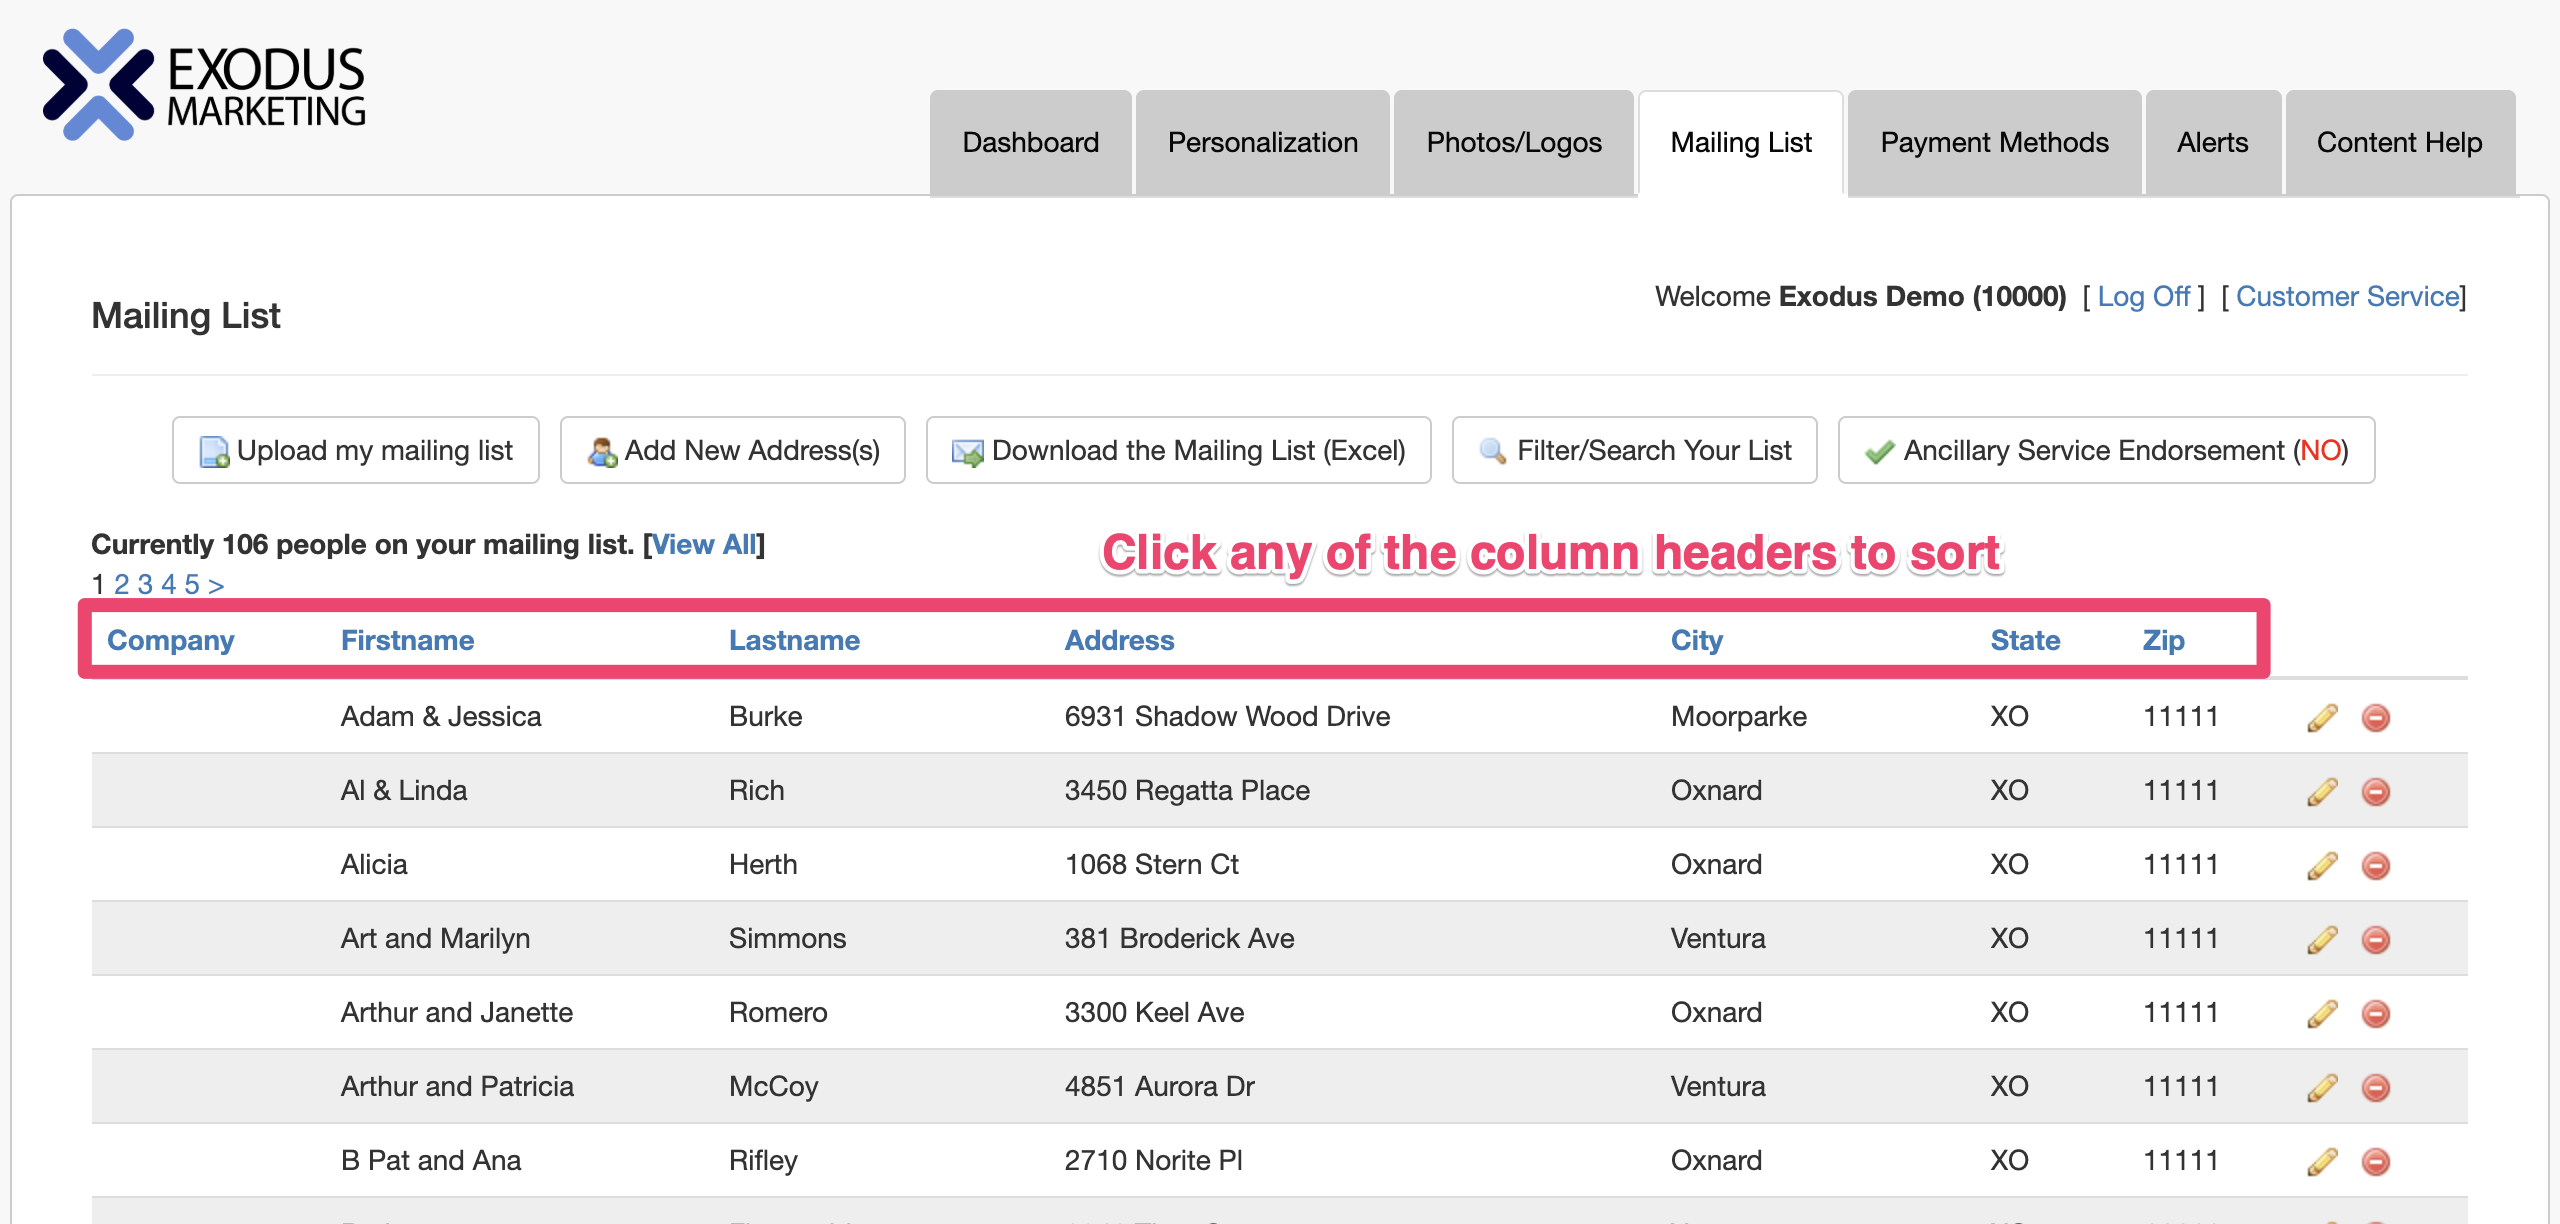Open Filter/Search Your List

click(x=1635, y=451)
